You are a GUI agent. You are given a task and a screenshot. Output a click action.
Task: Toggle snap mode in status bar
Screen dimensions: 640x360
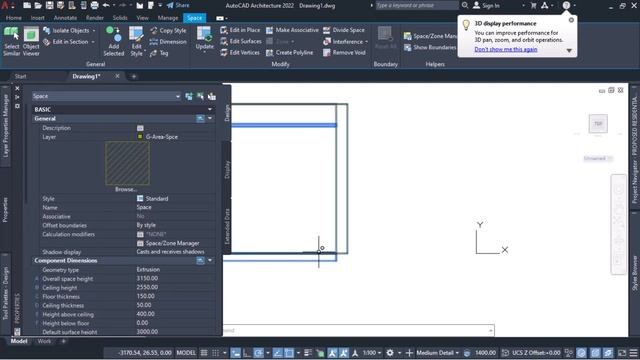click(216, 353)
